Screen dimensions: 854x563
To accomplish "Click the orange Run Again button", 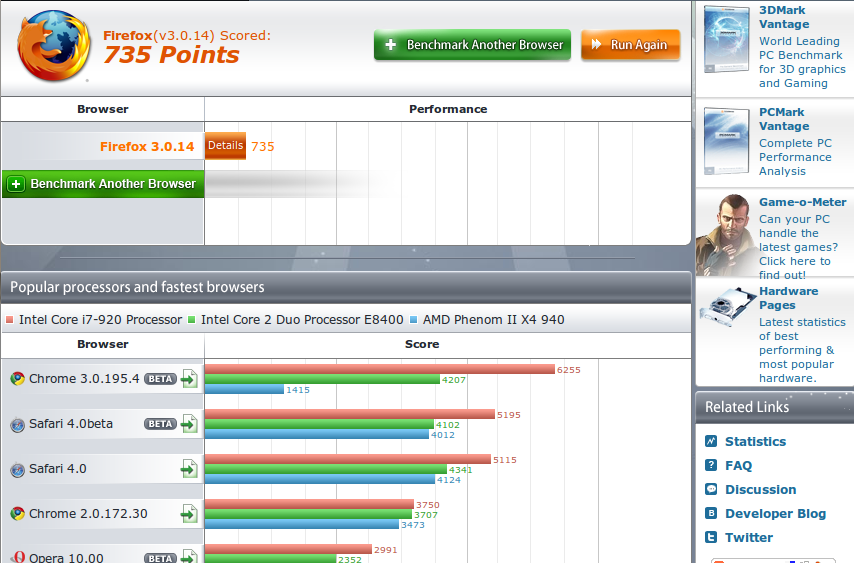I will 630,45.
